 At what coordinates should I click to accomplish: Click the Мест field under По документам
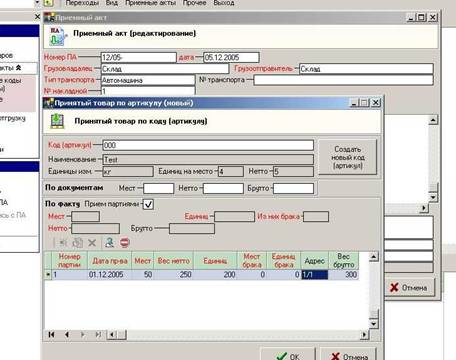pos(159,188)
